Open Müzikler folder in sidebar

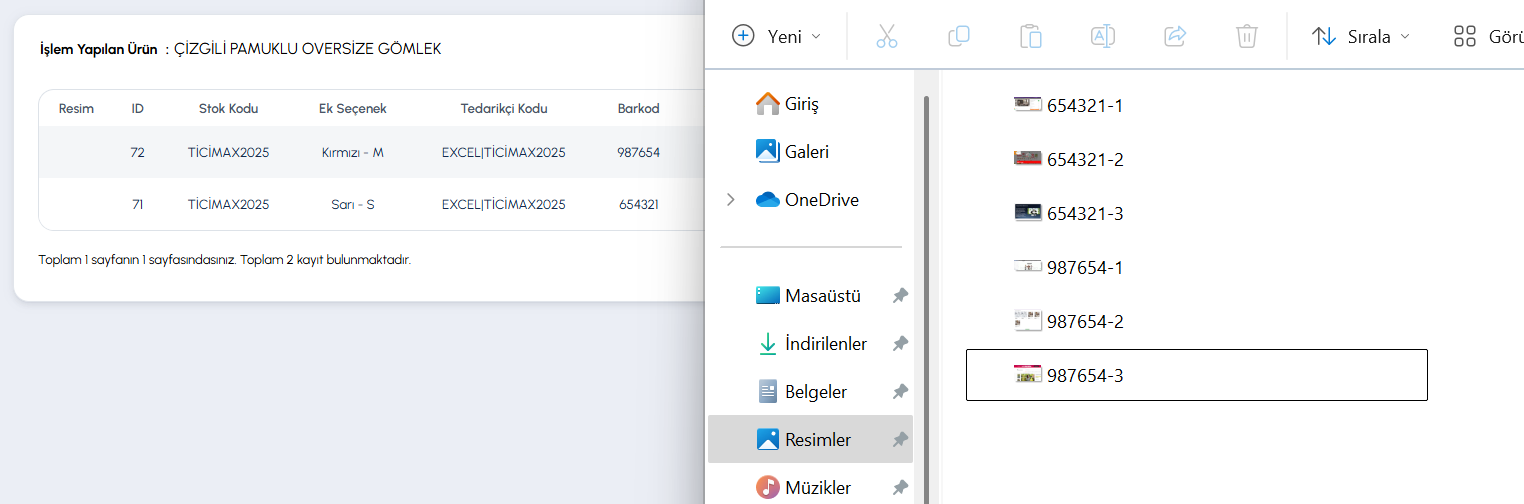(x=804, y=488)
